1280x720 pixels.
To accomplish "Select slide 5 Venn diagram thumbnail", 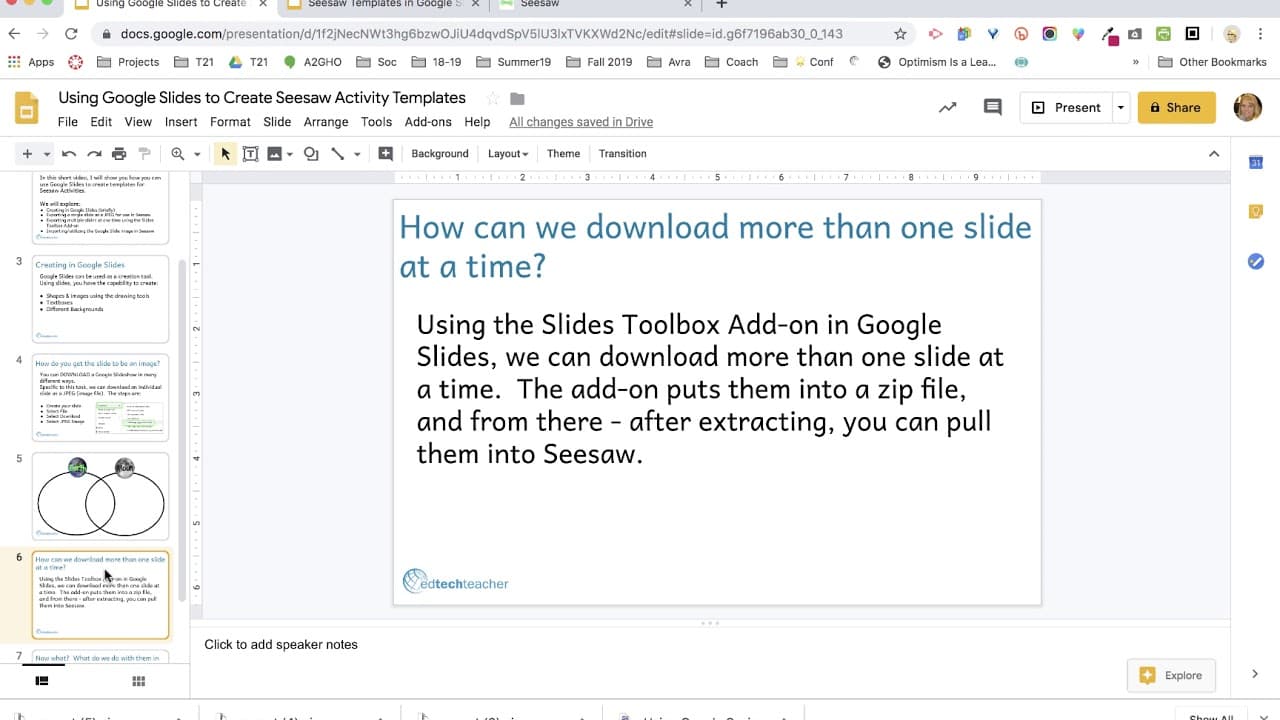I will pos(100,496).
